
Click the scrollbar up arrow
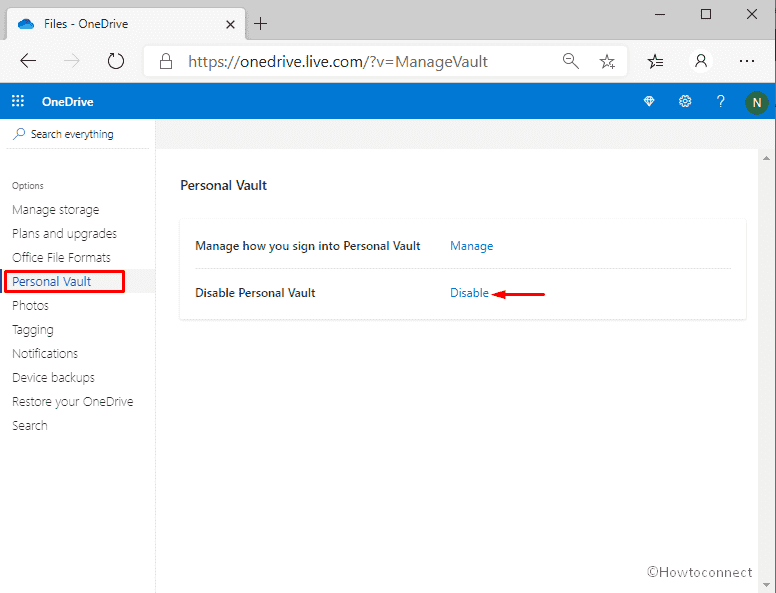pos(766,158)
